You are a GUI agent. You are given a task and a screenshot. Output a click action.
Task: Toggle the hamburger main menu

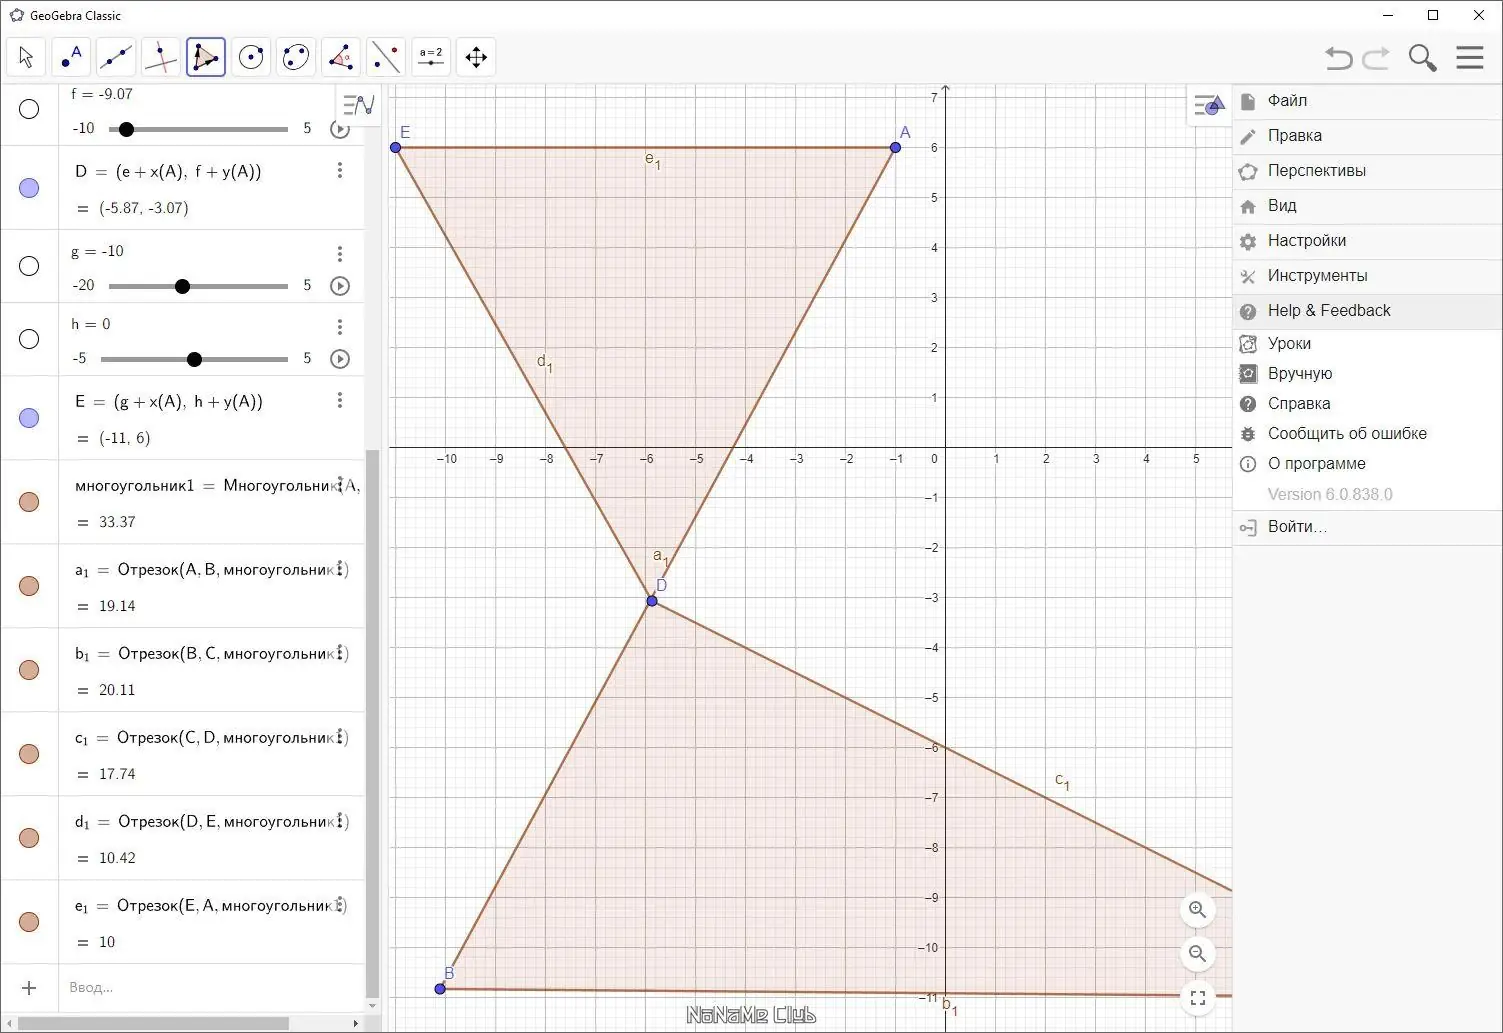point(1470,57)
